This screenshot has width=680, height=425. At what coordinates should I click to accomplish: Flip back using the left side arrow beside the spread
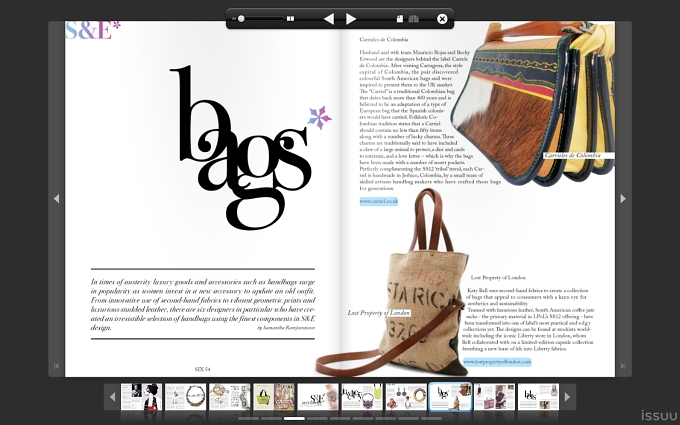pos(56,199)
